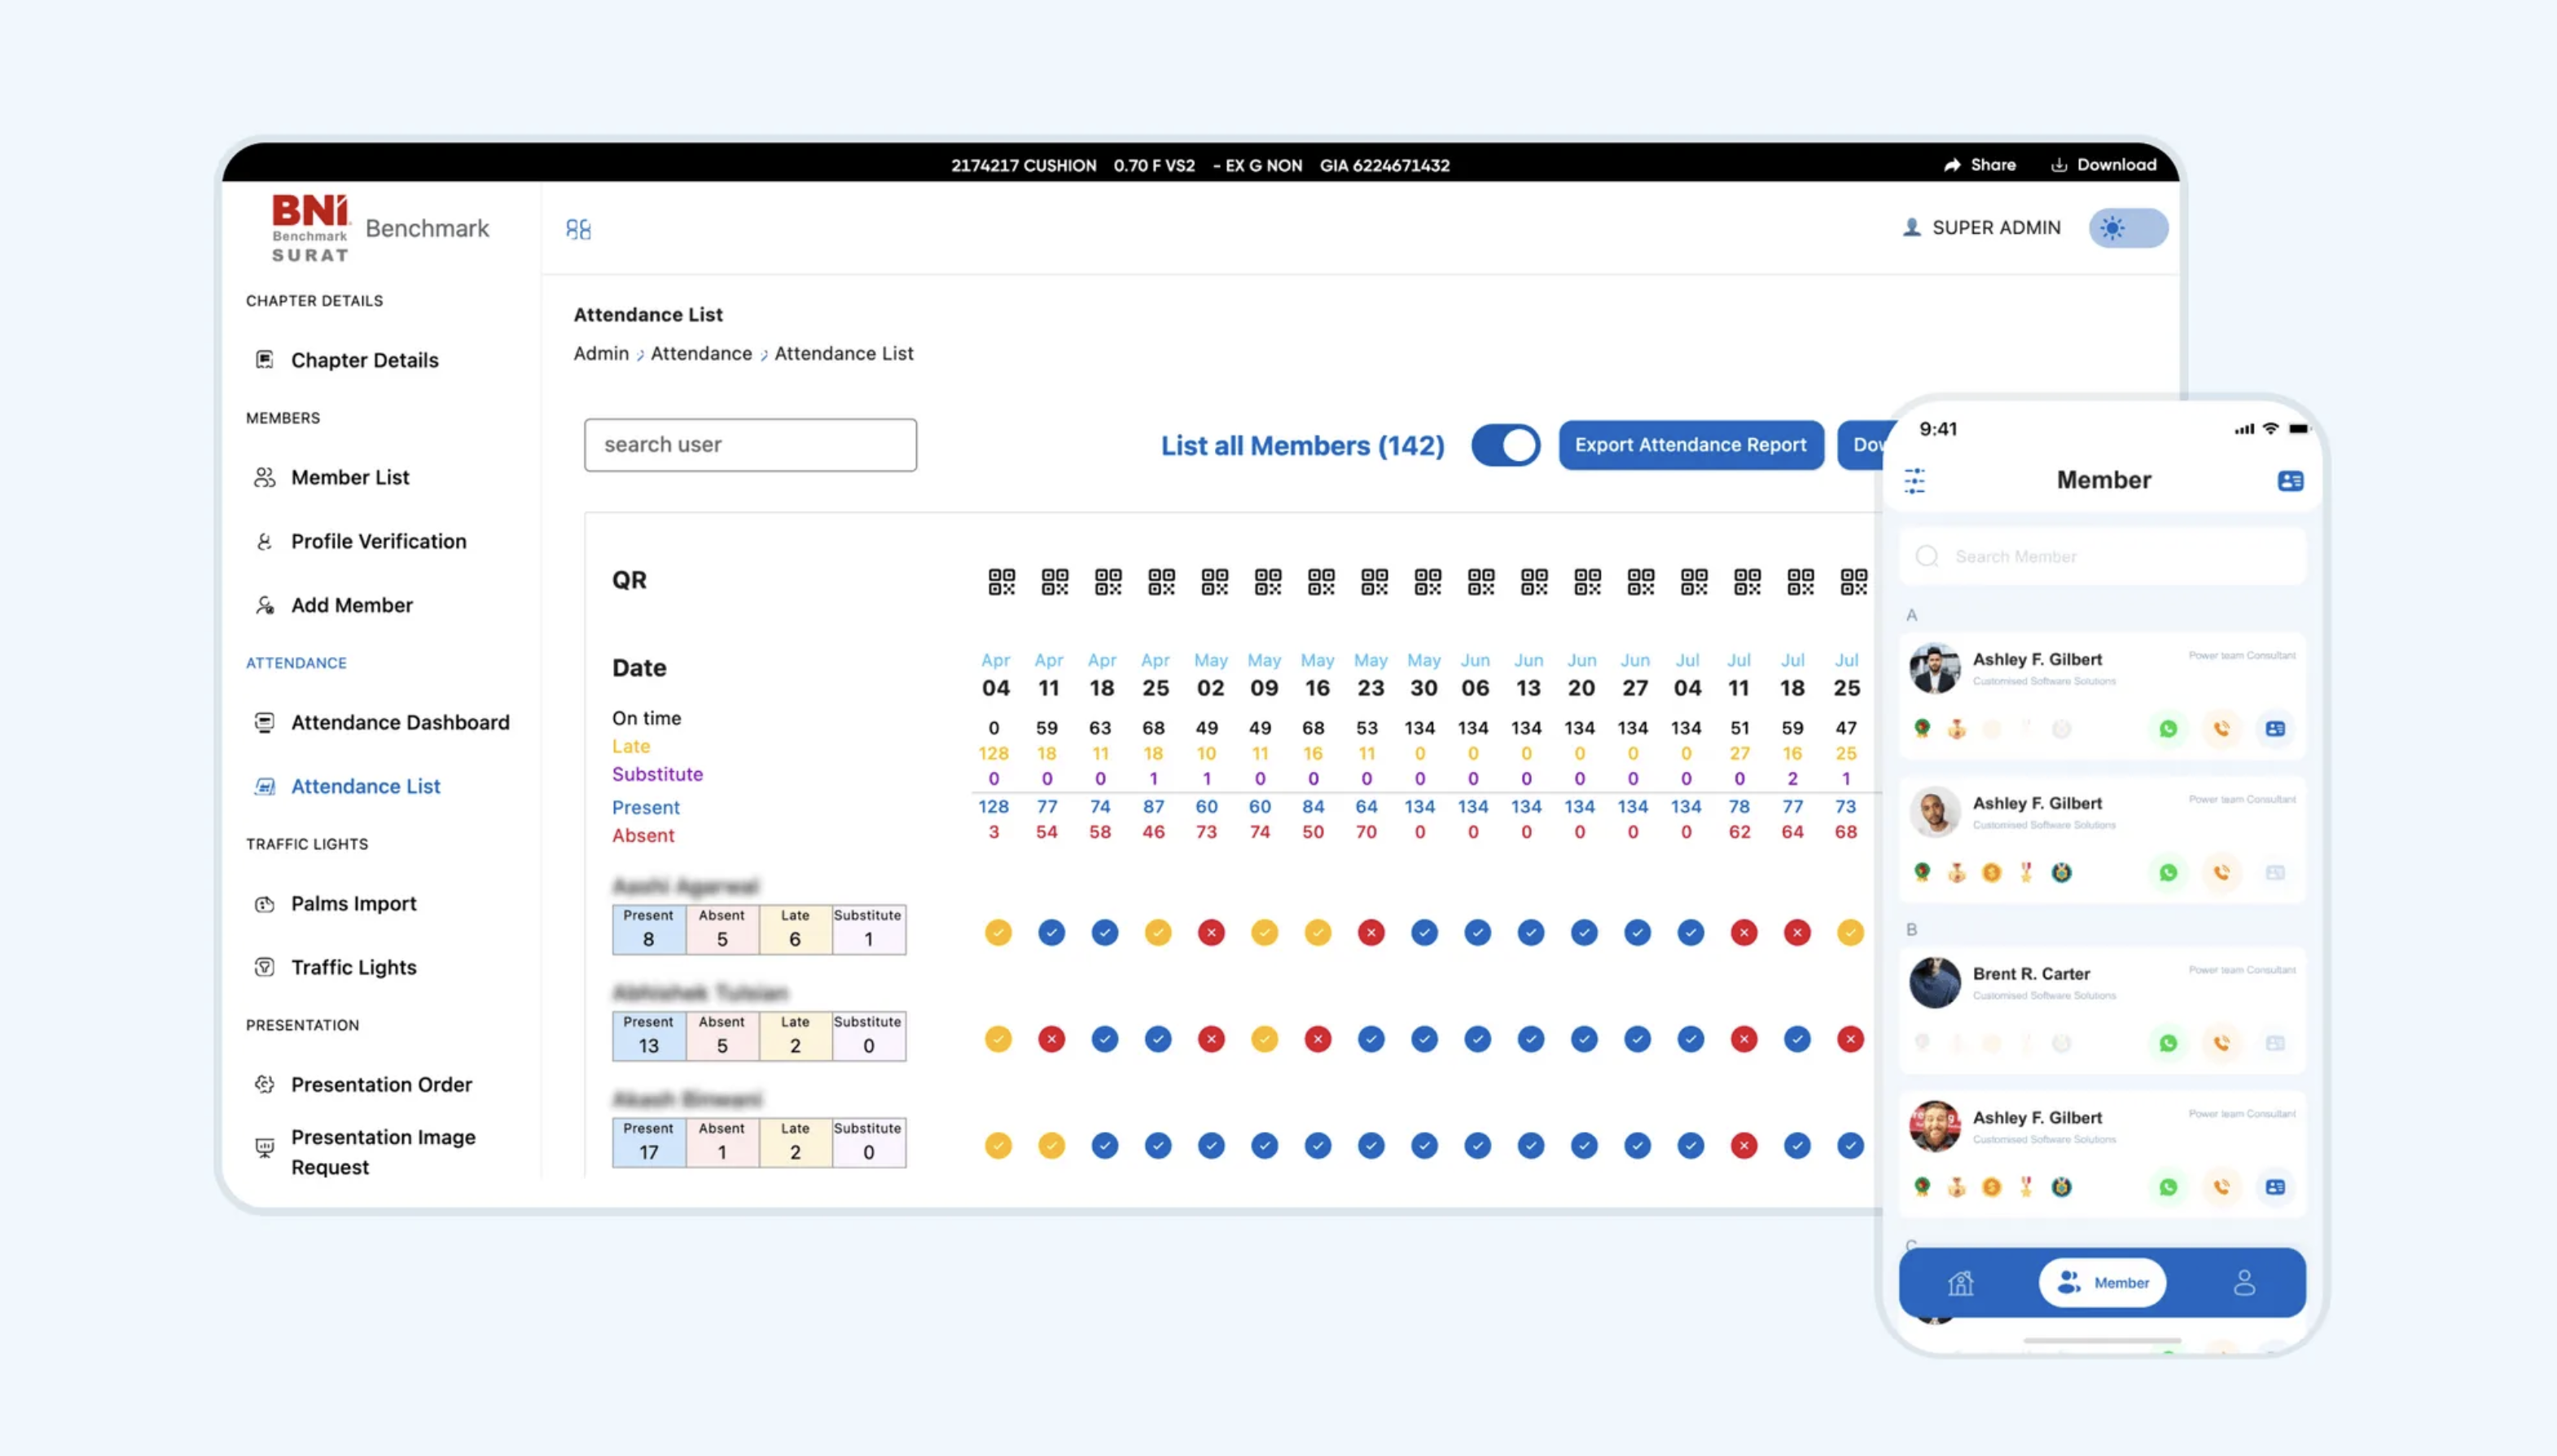
Task: Tap call icon on Brent R. Carter card
Action: pyautogui.click(x=2221, y=1043)
